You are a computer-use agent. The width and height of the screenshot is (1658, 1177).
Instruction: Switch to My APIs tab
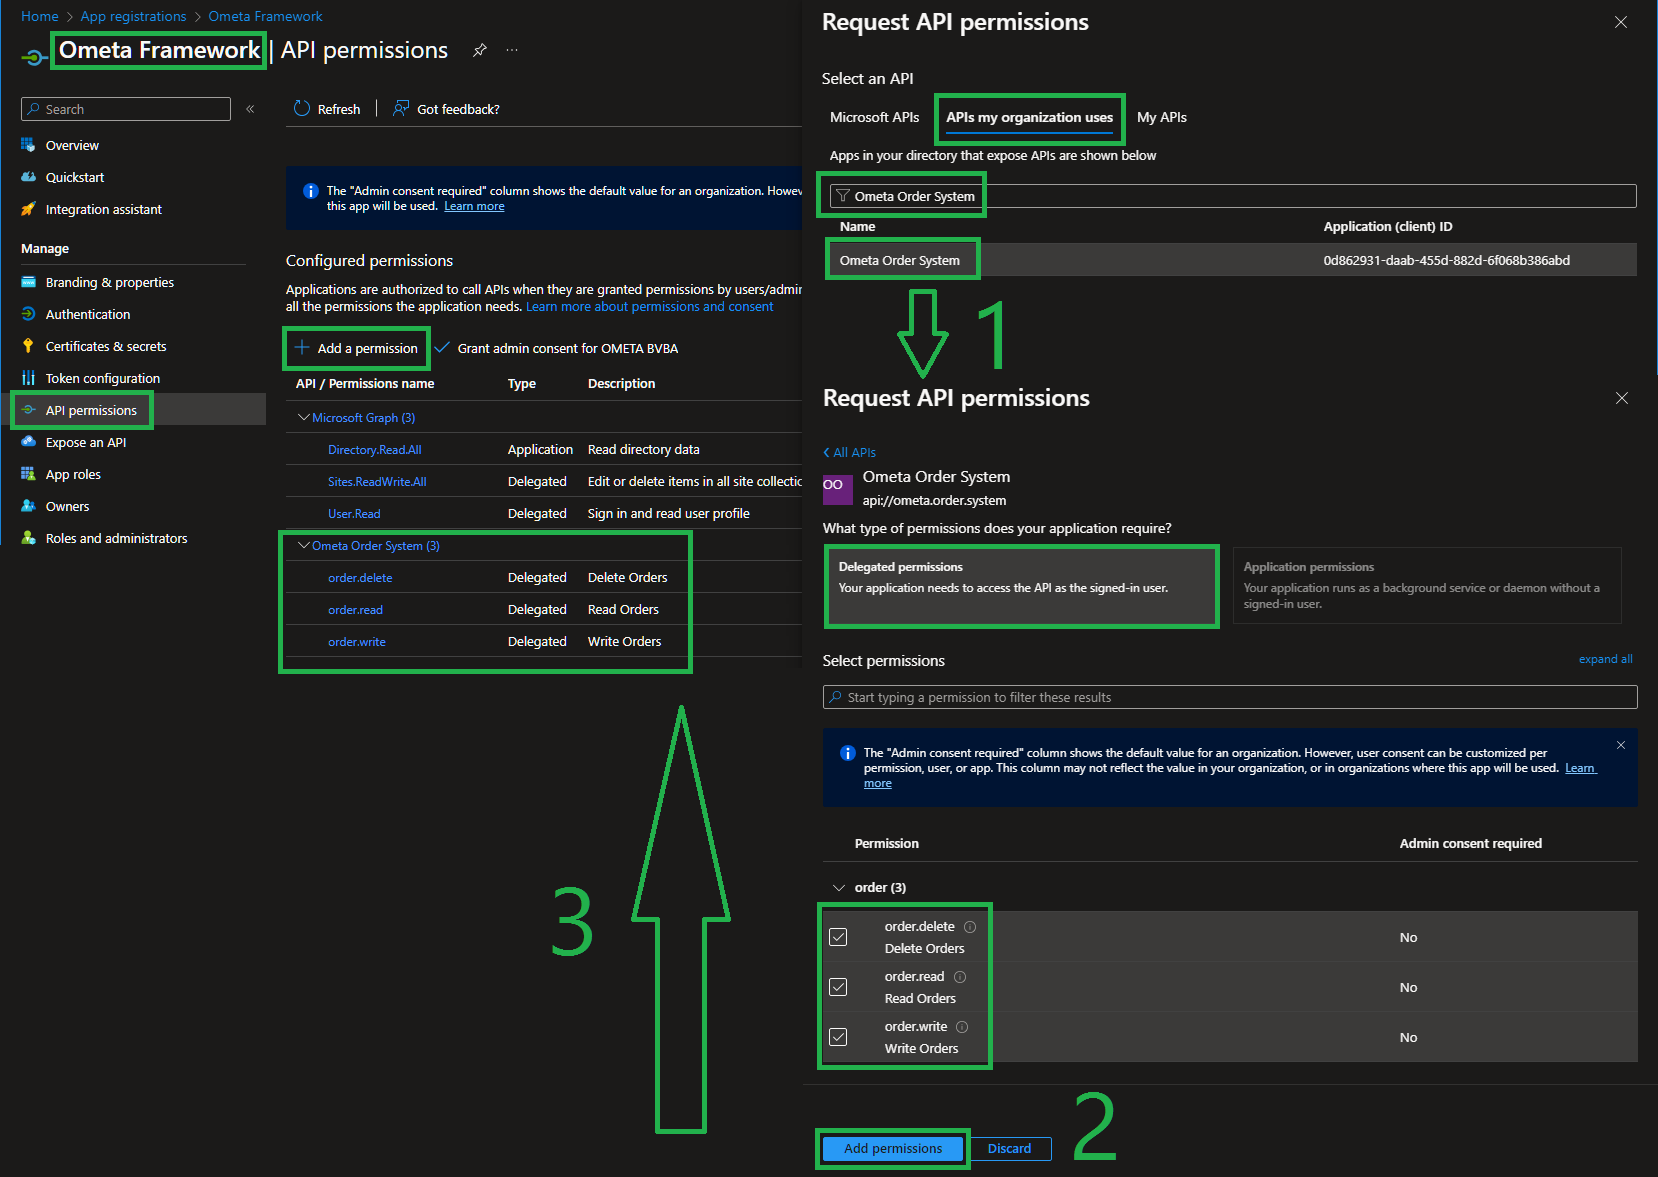pos(1162,117)
